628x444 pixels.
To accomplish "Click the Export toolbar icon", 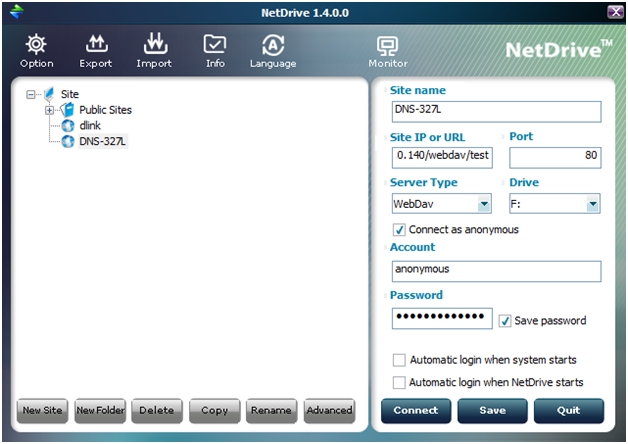I will pyautogui.click(x=95, y=45).
